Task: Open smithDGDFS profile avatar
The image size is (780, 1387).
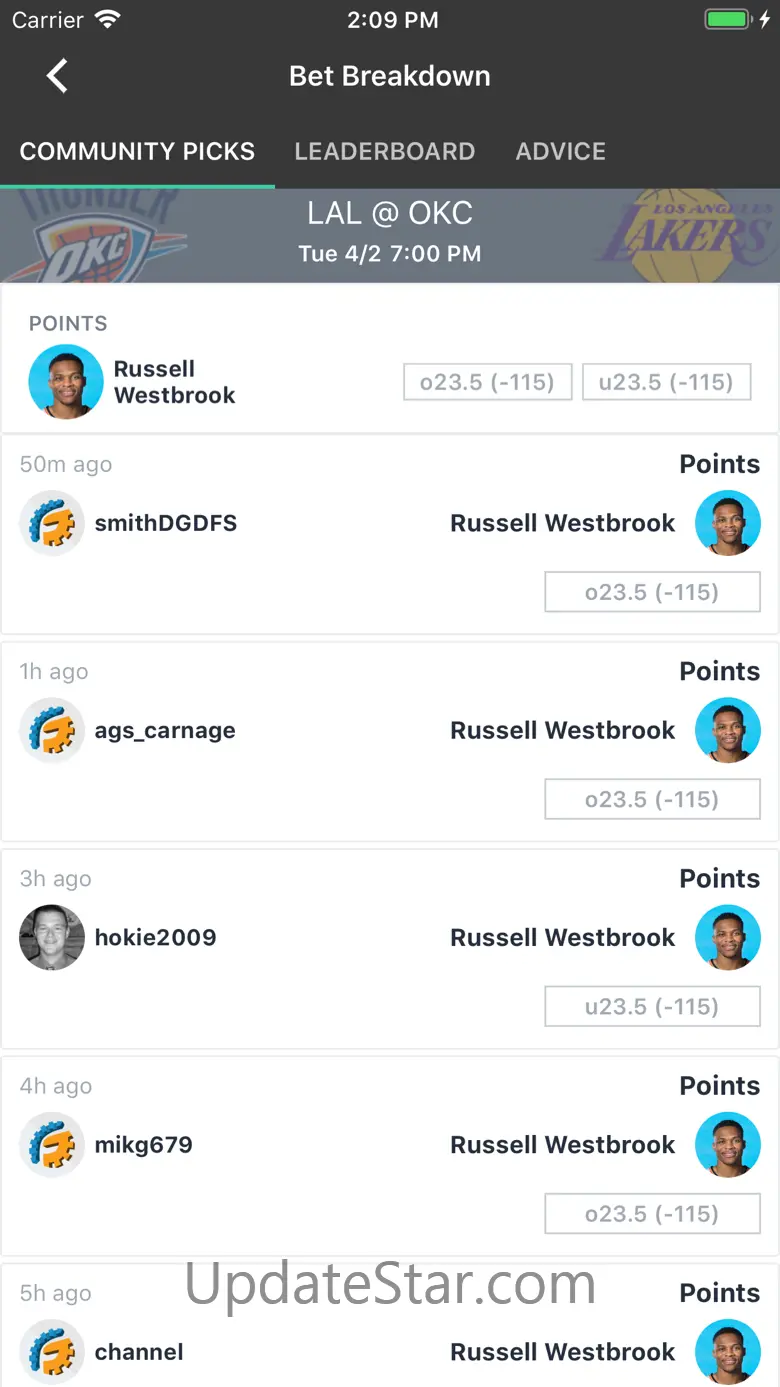Action: [x=52, y=523]
